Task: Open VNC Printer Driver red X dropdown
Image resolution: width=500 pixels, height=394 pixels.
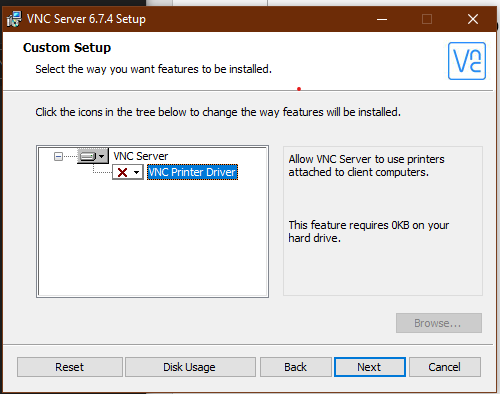Action: click(x=128, y=172)
